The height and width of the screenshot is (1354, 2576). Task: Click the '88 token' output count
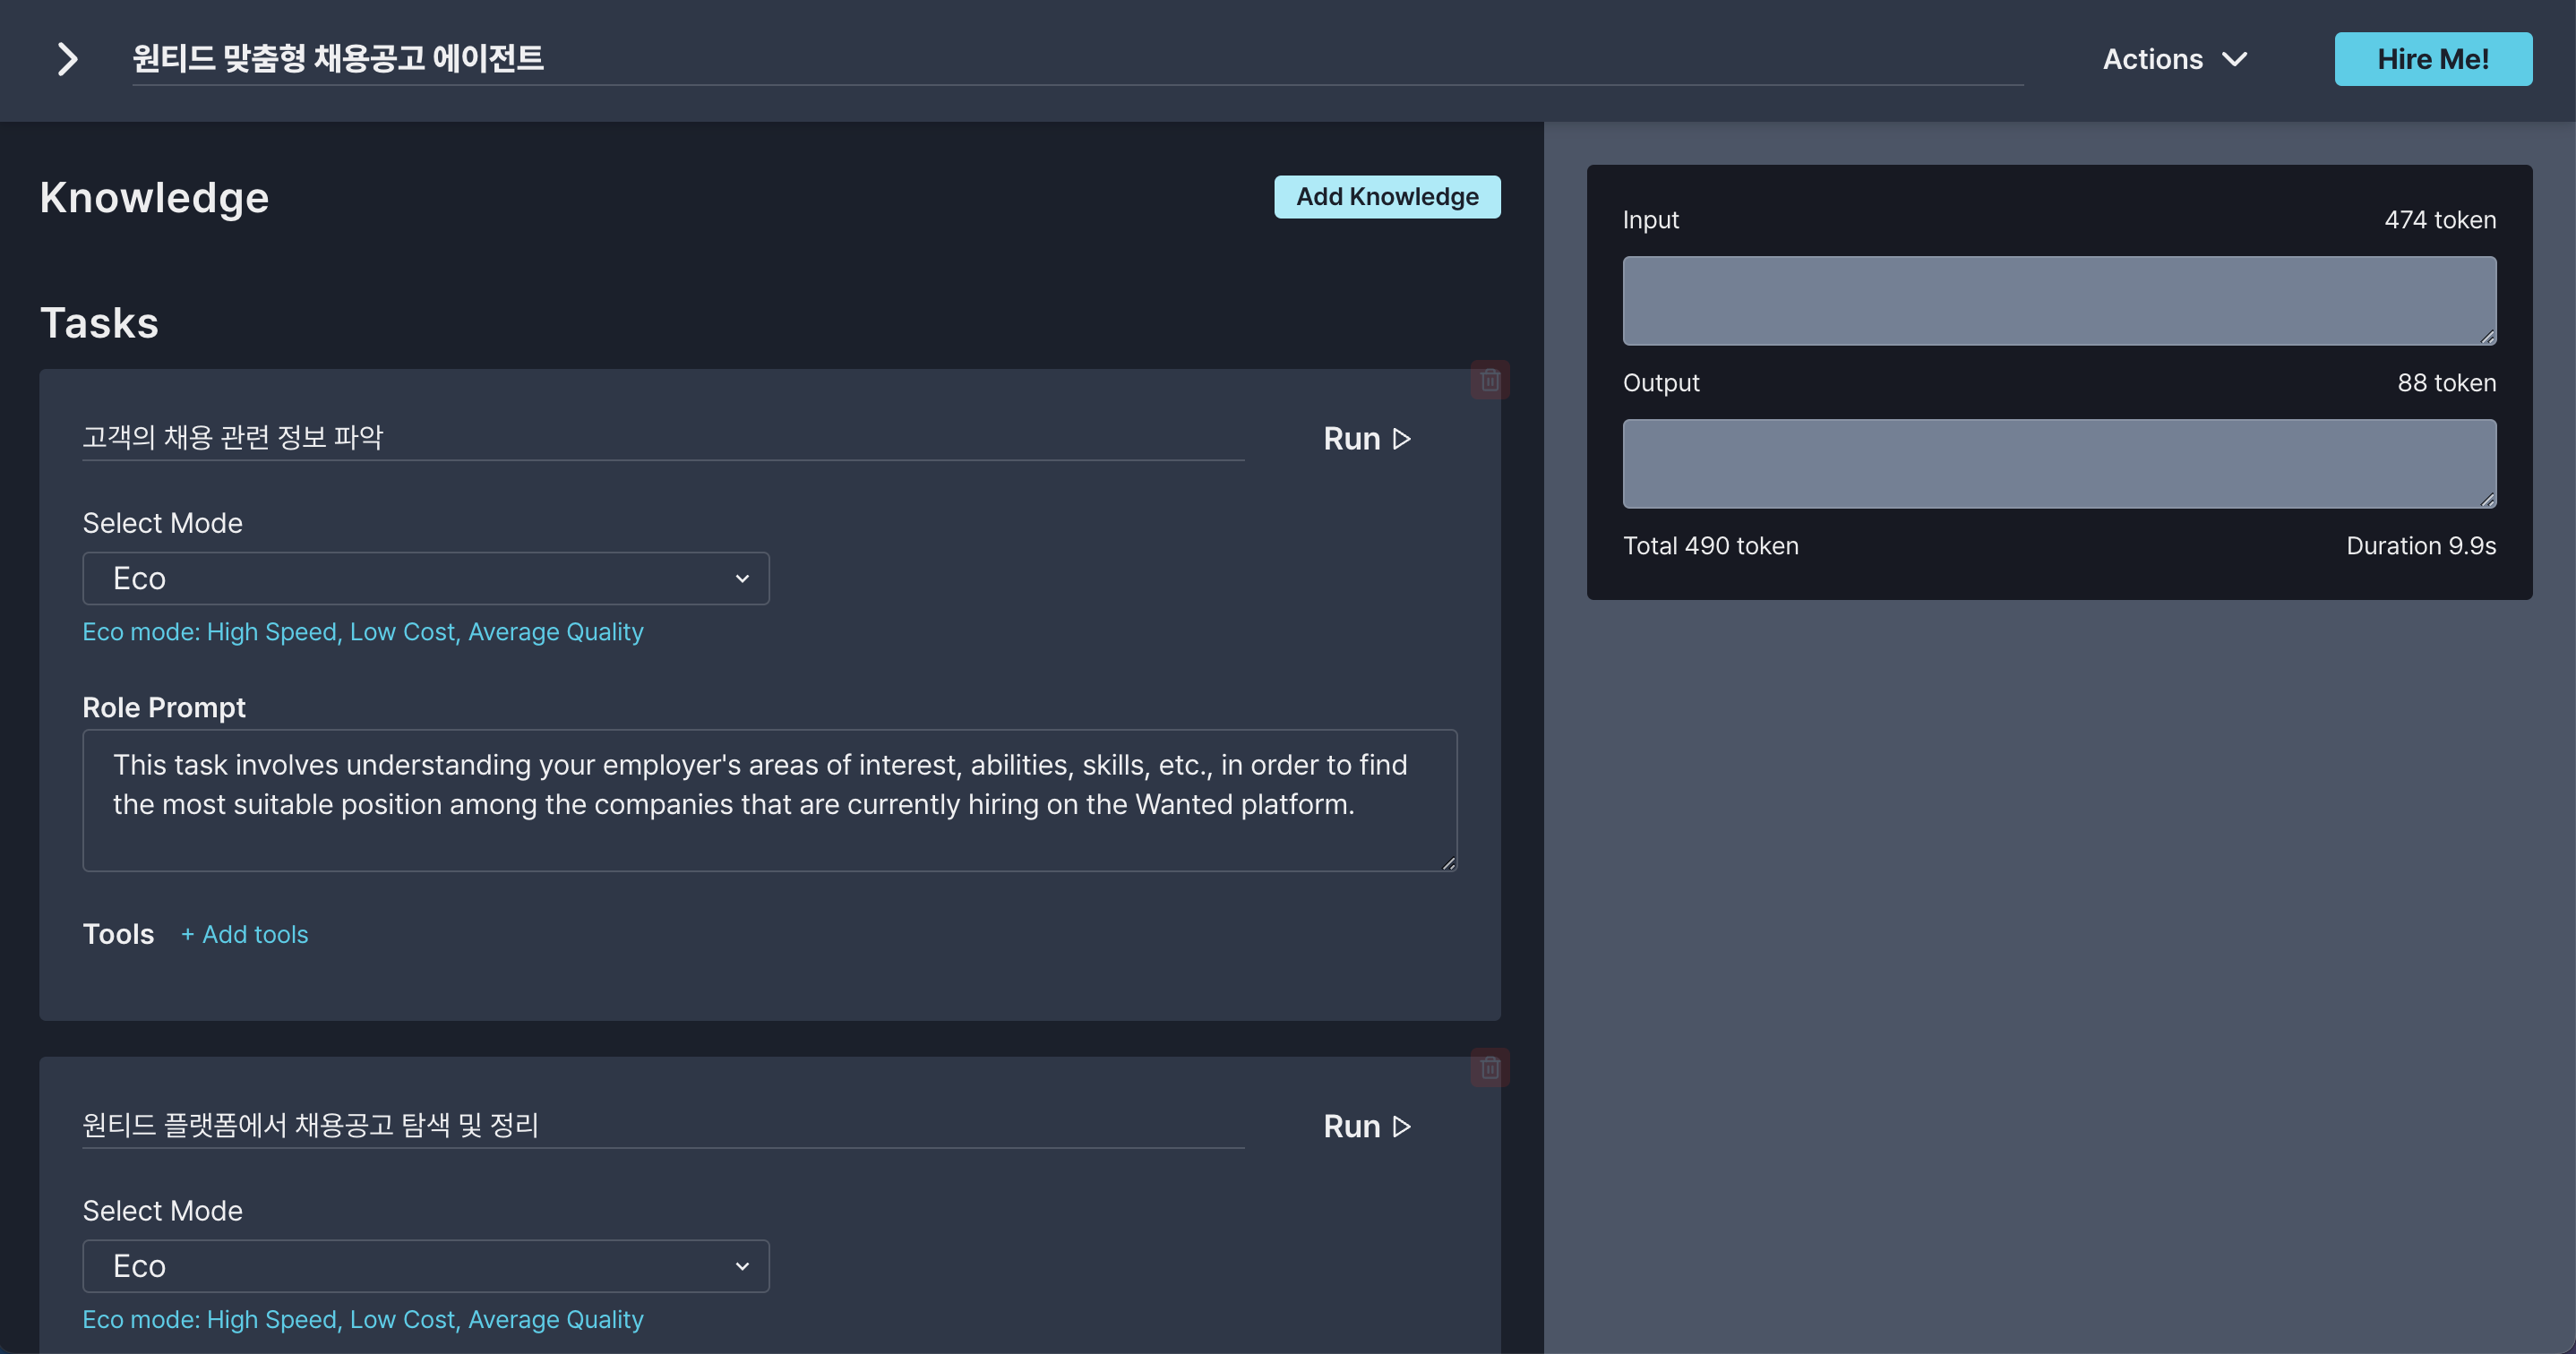coord(2446,383)
